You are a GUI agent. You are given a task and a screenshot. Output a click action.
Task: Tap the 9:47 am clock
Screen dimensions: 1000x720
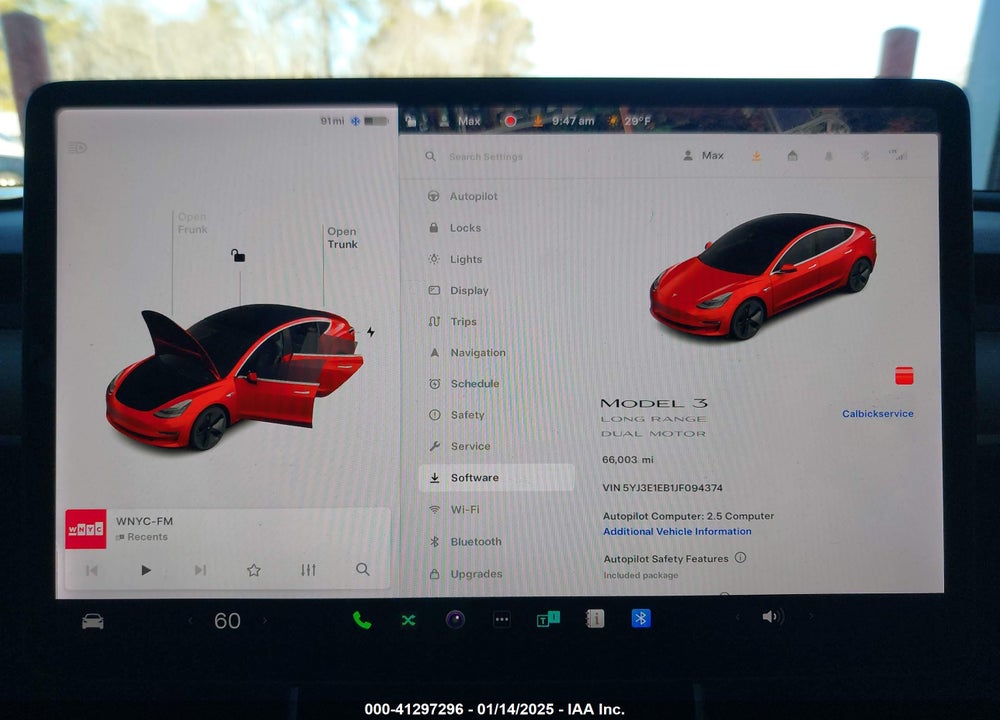tap(573, 121)
